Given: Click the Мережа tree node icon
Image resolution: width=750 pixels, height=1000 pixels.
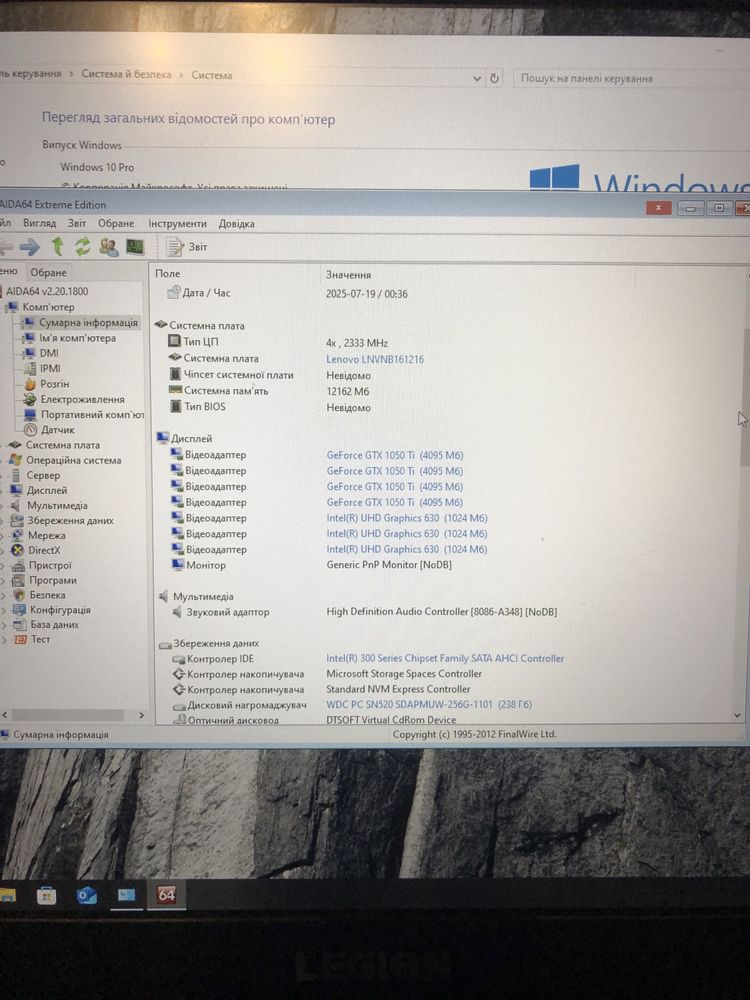Looking at the screenshot, I should tap(18, 535).
